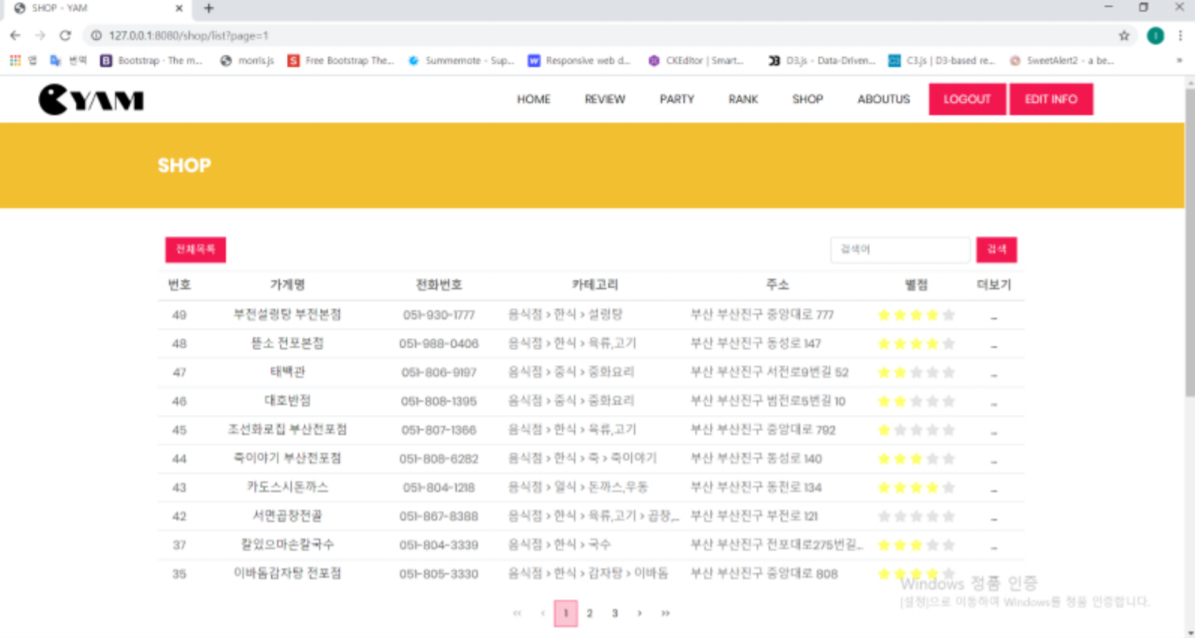
Task: Click the red 검색 search button
Action: [996, 249]
